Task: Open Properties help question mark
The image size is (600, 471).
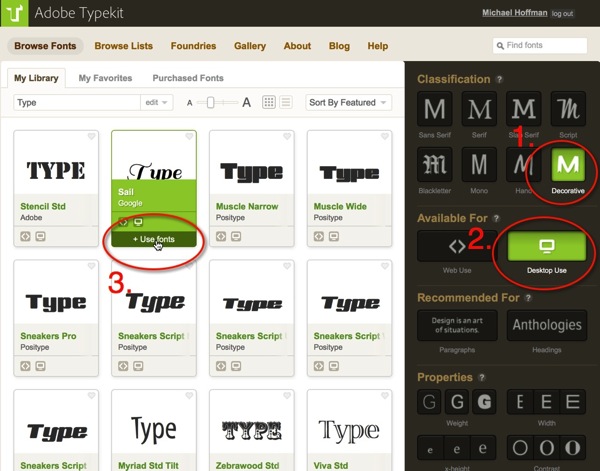Action: [482, 377]
